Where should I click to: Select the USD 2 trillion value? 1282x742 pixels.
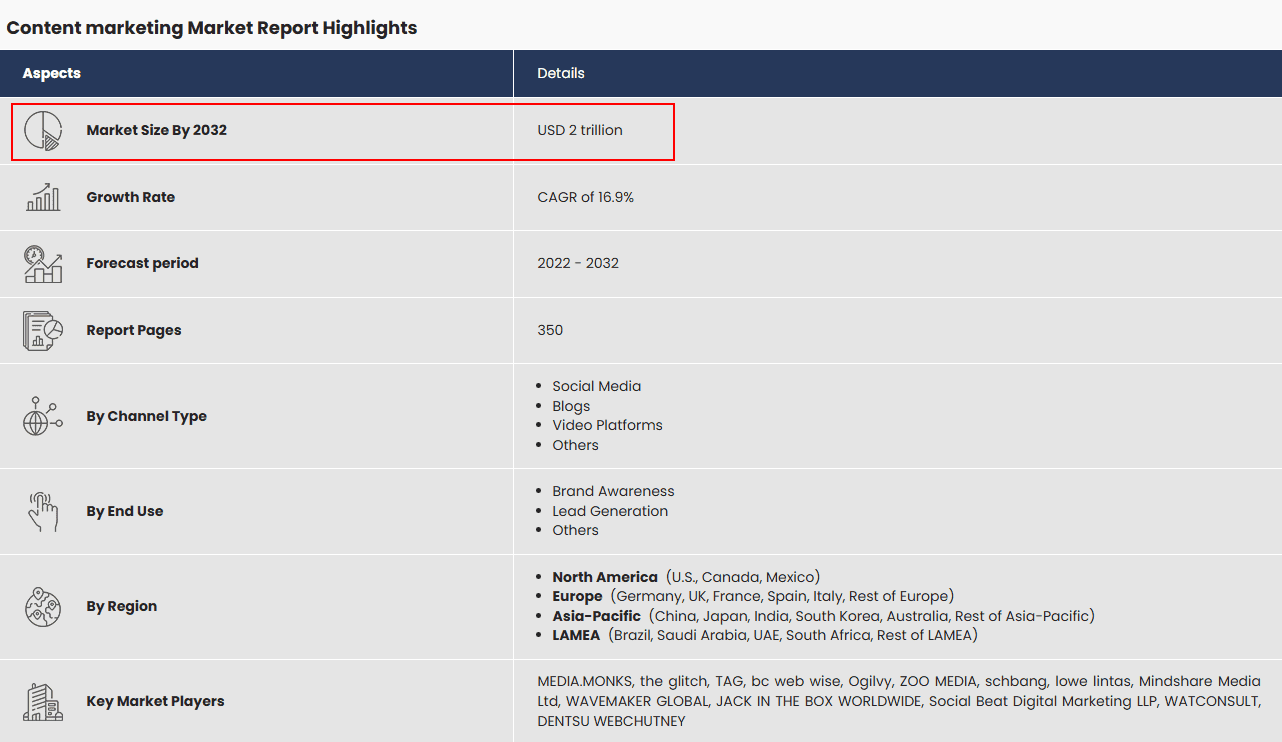(x=580, y=130)
